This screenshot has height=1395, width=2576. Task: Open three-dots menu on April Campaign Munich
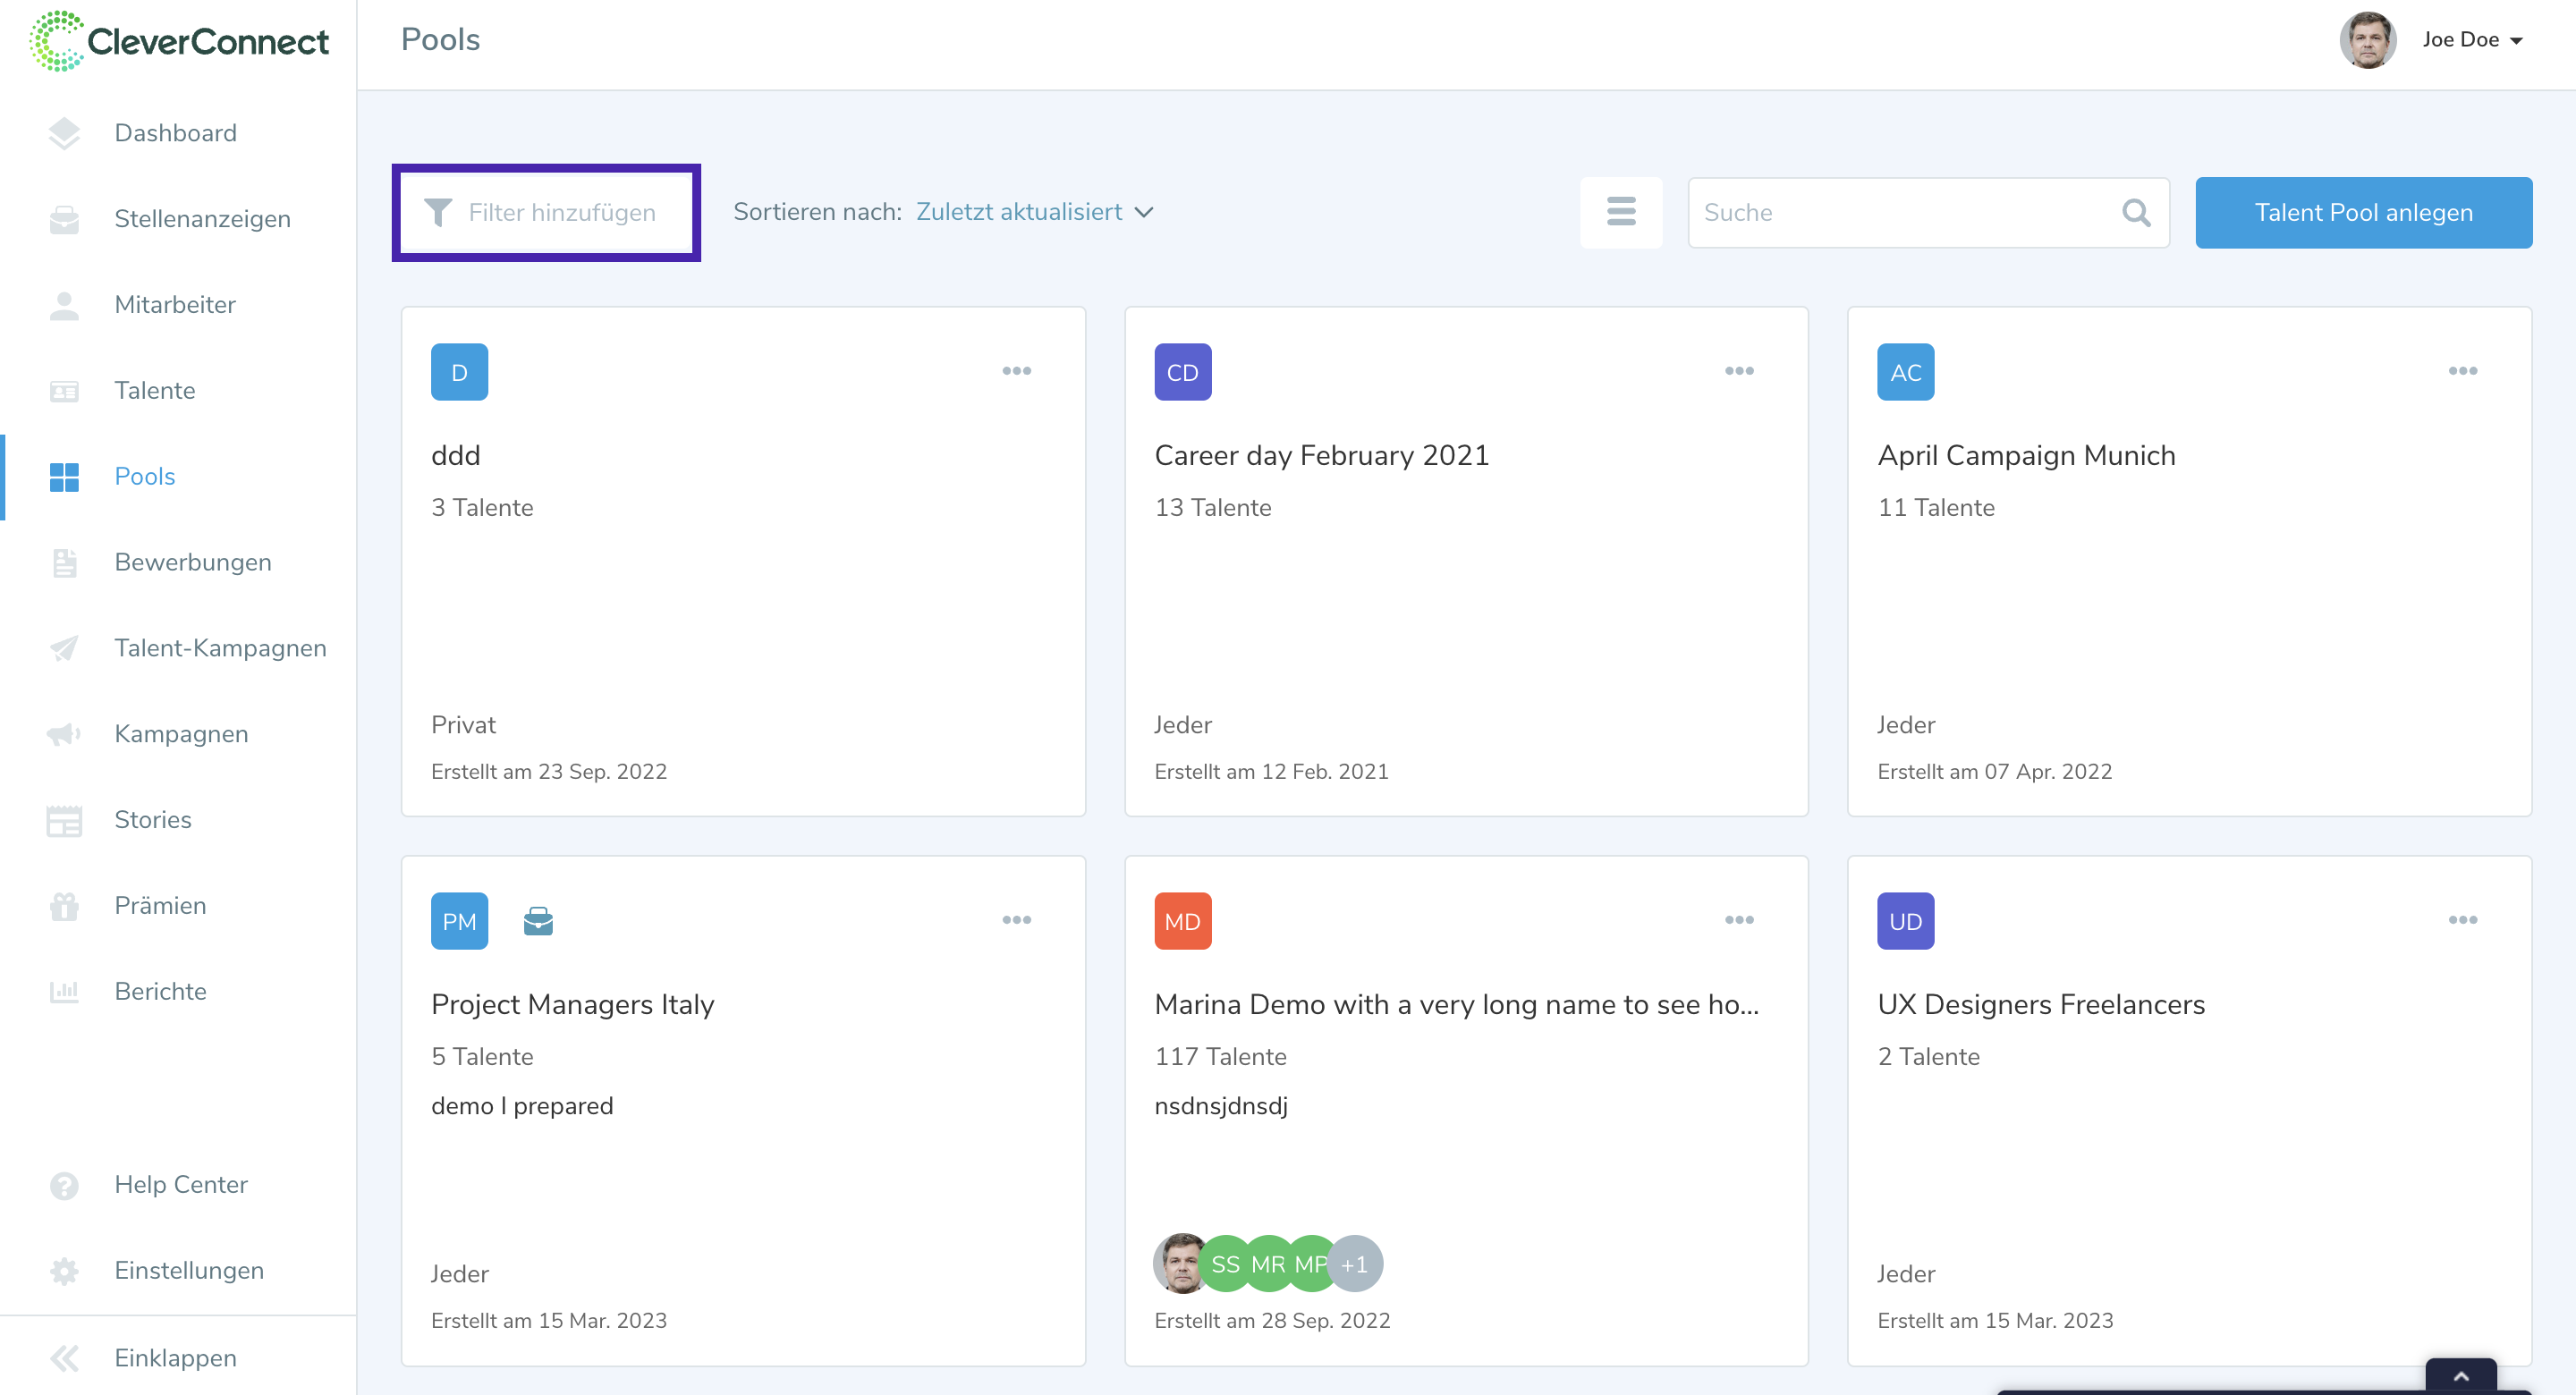tap(2462, 371)
